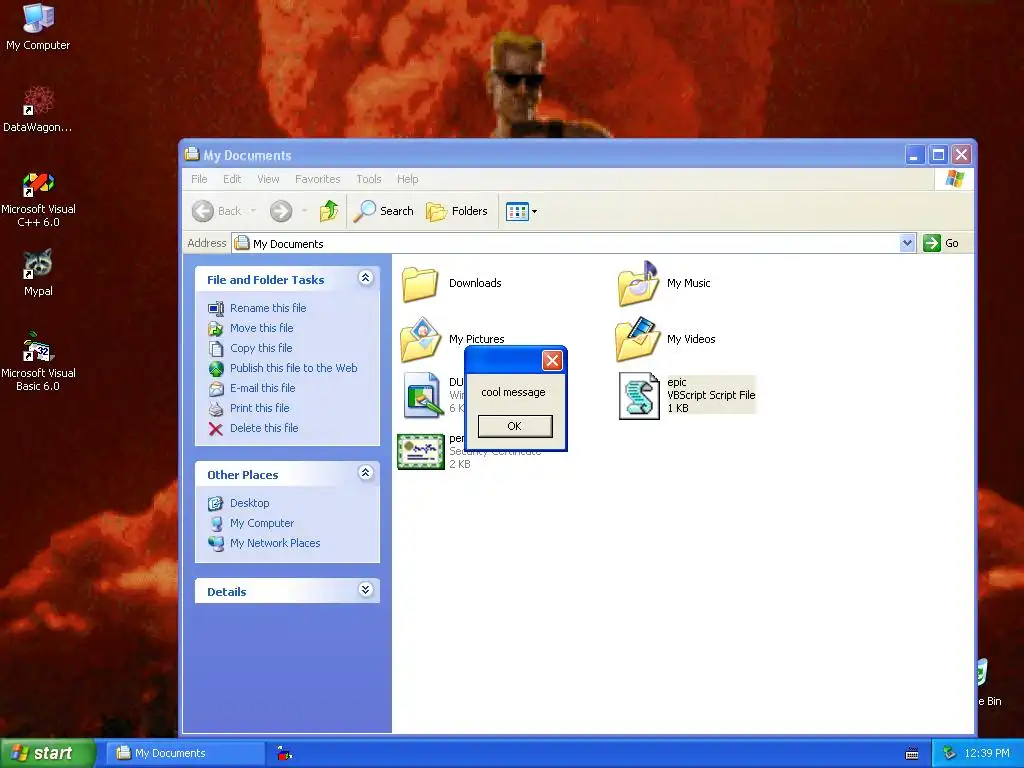
Task: Select the Downloads folder icon
Action: [420, 283]
